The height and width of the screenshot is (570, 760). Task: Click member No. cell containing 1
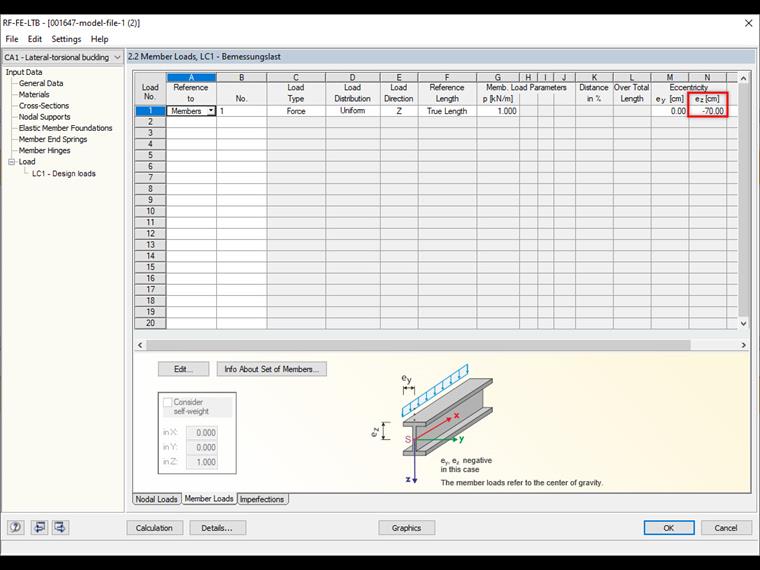241,111
